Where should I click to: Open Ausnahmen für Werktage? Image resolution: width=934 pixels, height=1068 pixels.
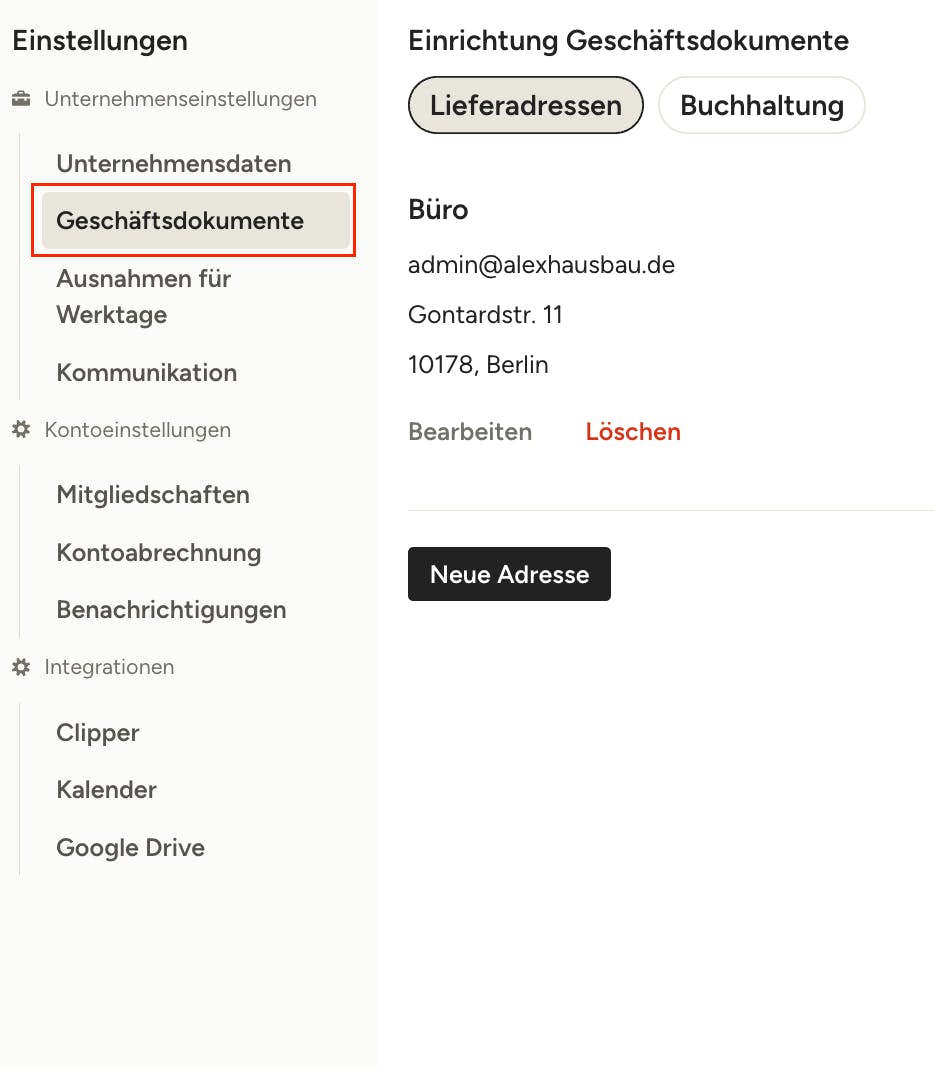click(x=144, y=296)
